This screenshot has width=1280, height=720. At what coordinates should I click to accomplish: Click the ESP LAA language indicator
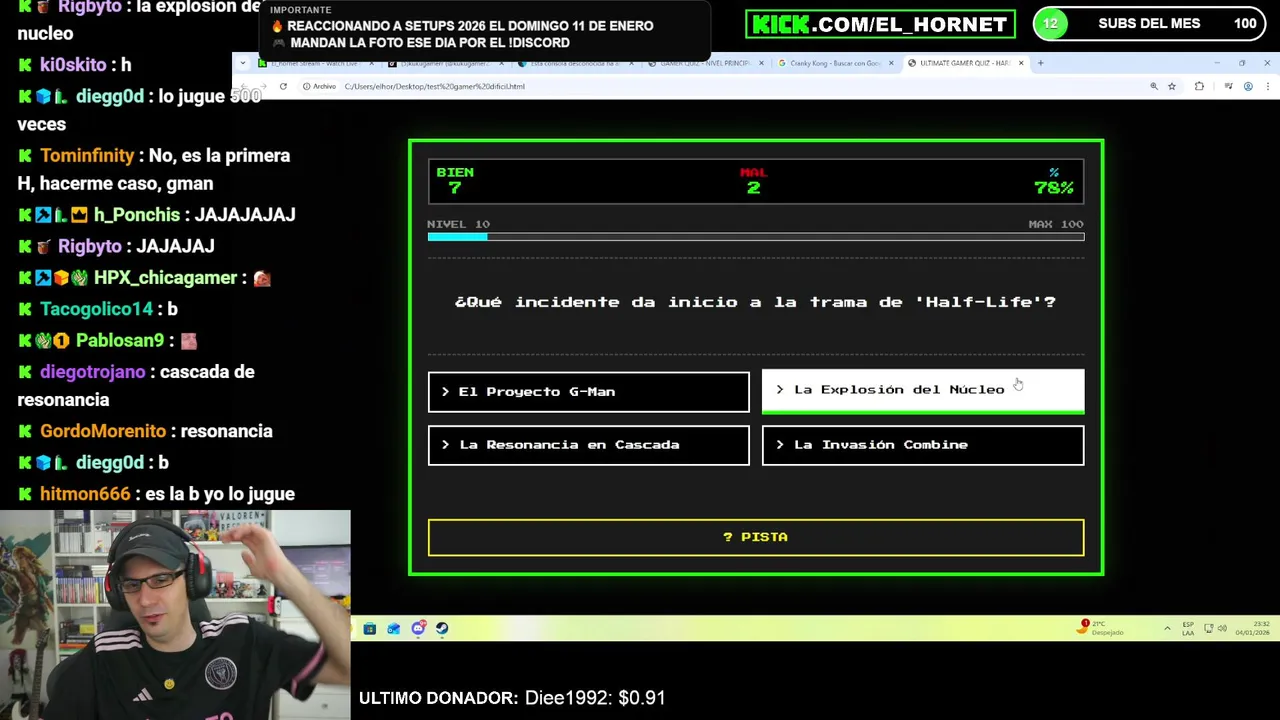[x=1188, y=628]
